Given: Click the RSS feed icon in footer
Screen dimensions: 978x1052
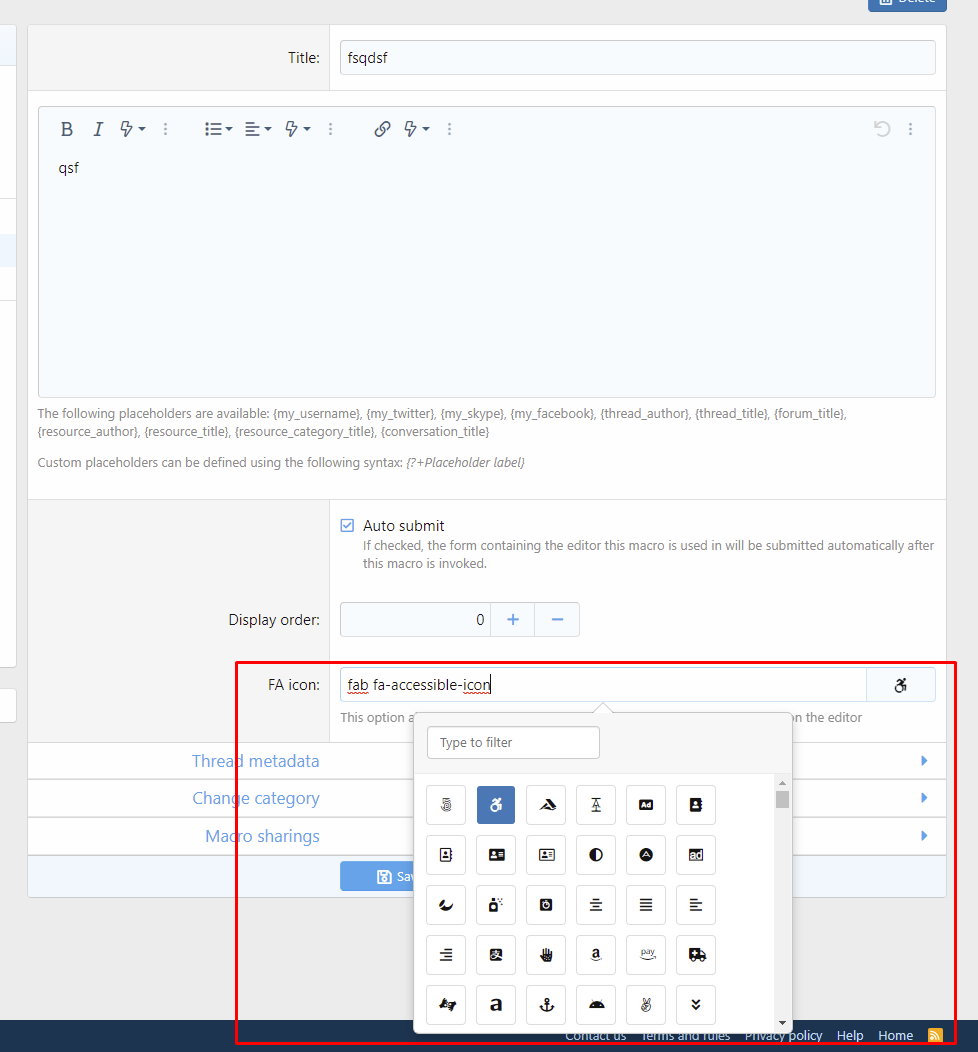Looking at the screenshot, I should tap(936, 1035).
